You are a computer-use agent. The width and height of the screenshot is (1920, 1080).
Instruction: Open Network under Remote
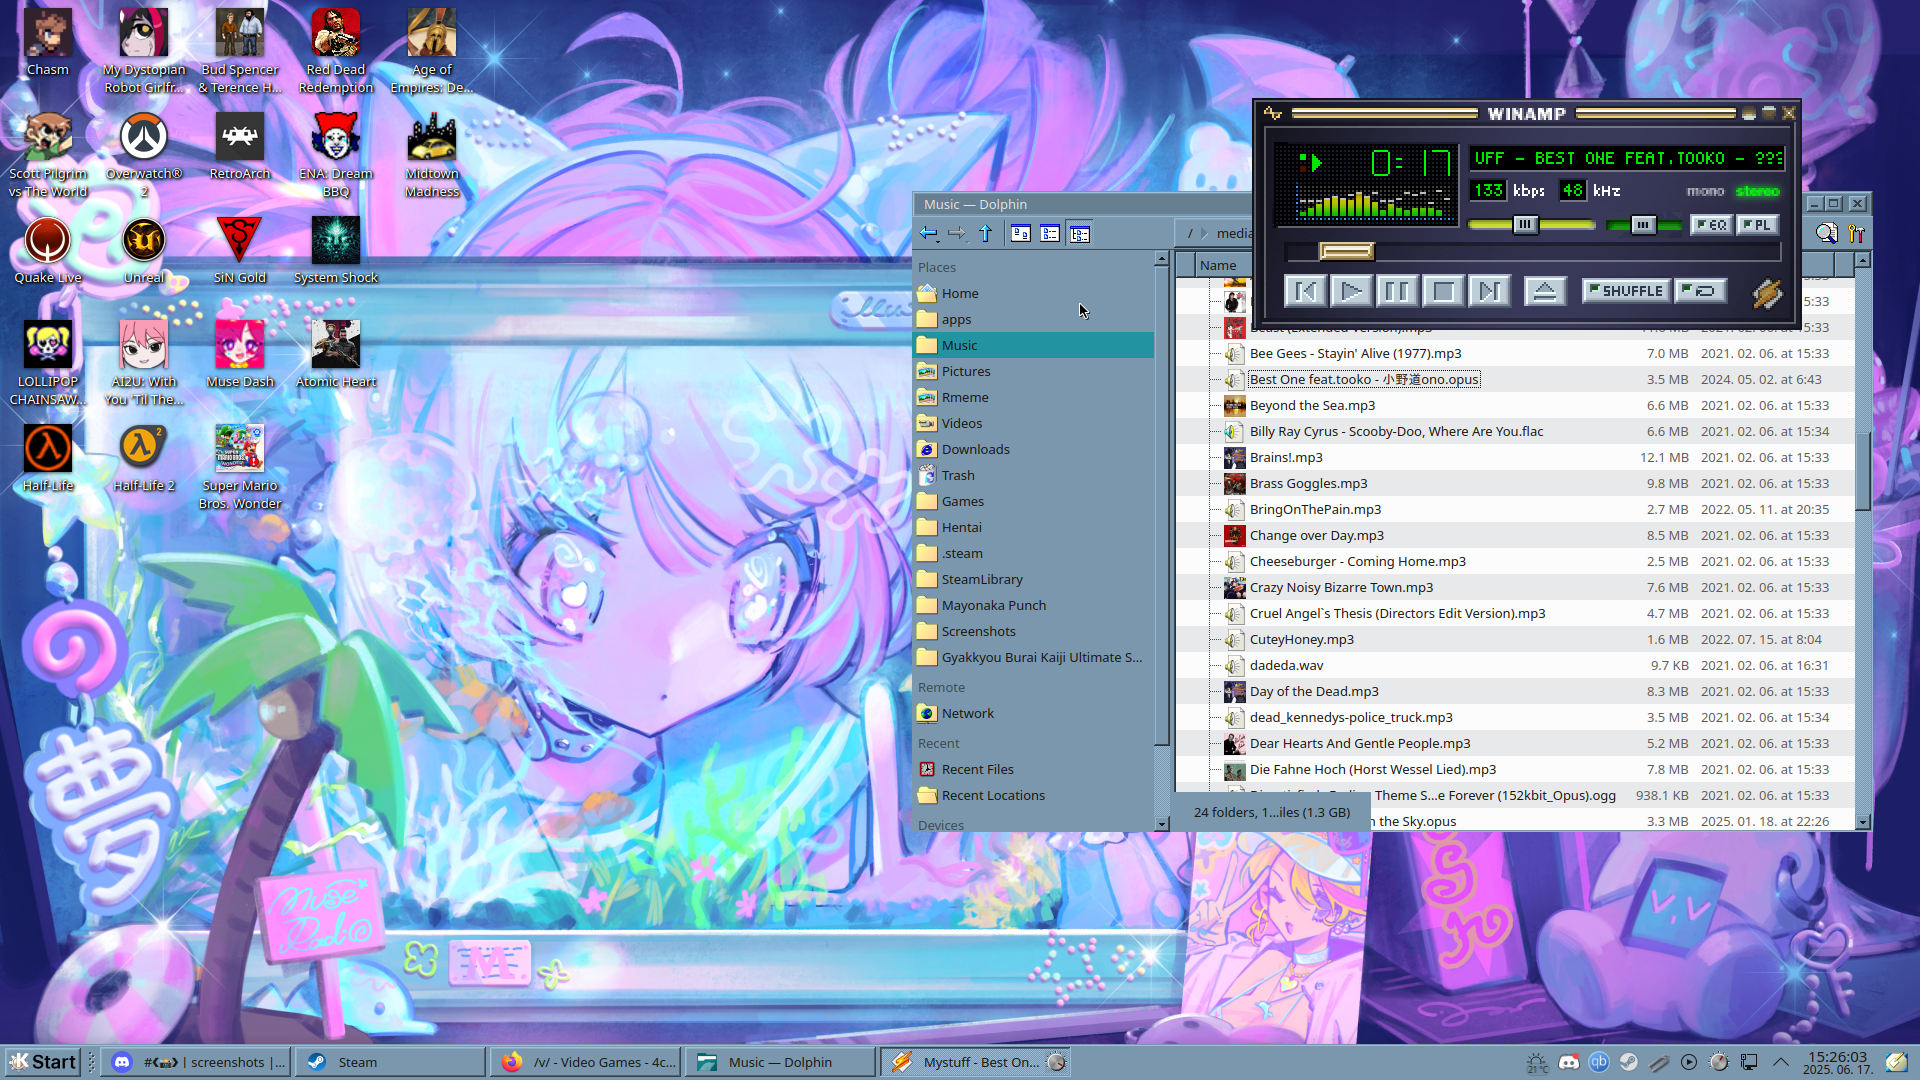click(1033, 713)
